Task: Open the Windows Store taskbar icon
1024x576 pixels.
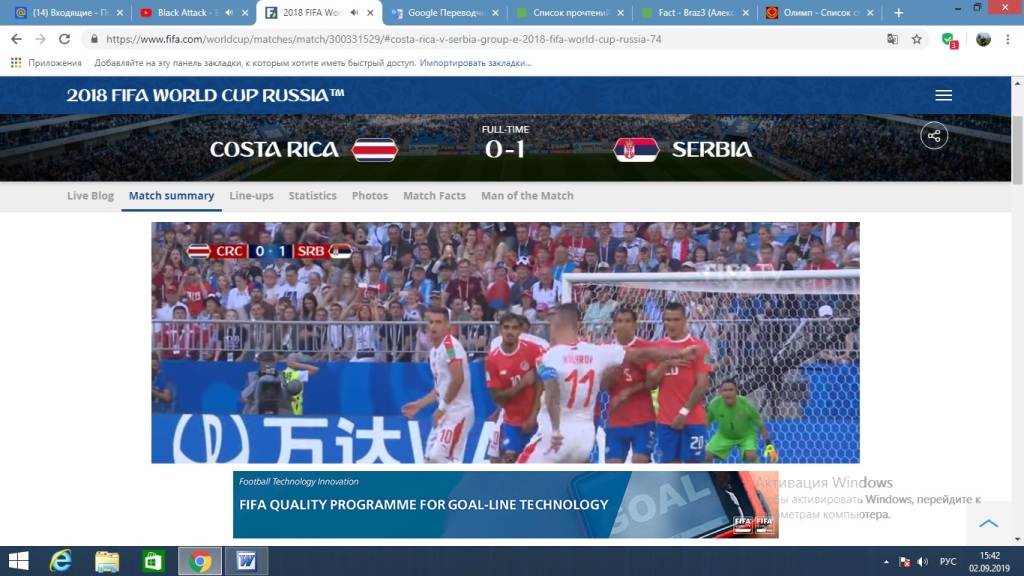Action: click(153, 561)
